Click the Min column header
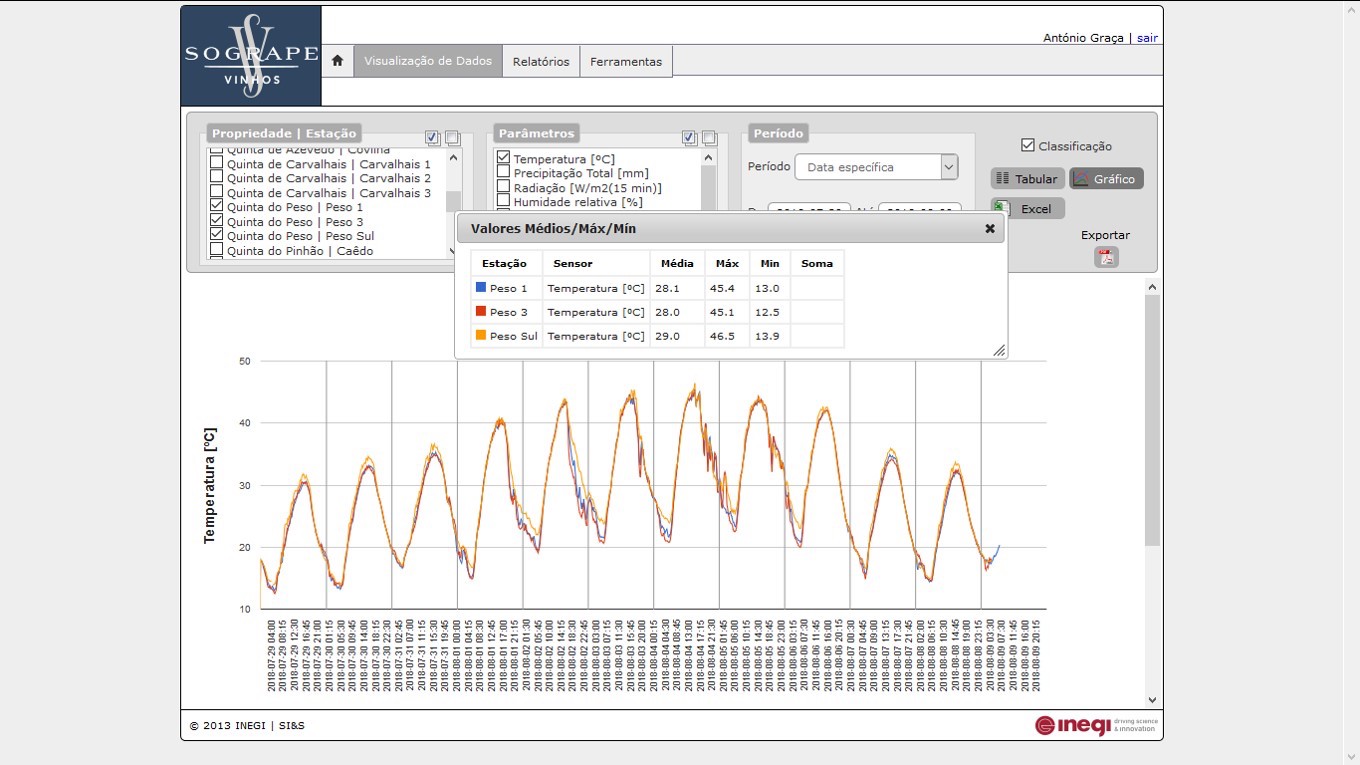Image resolution: width=1360 pixels, height=765 pixels. click(769, 263)
